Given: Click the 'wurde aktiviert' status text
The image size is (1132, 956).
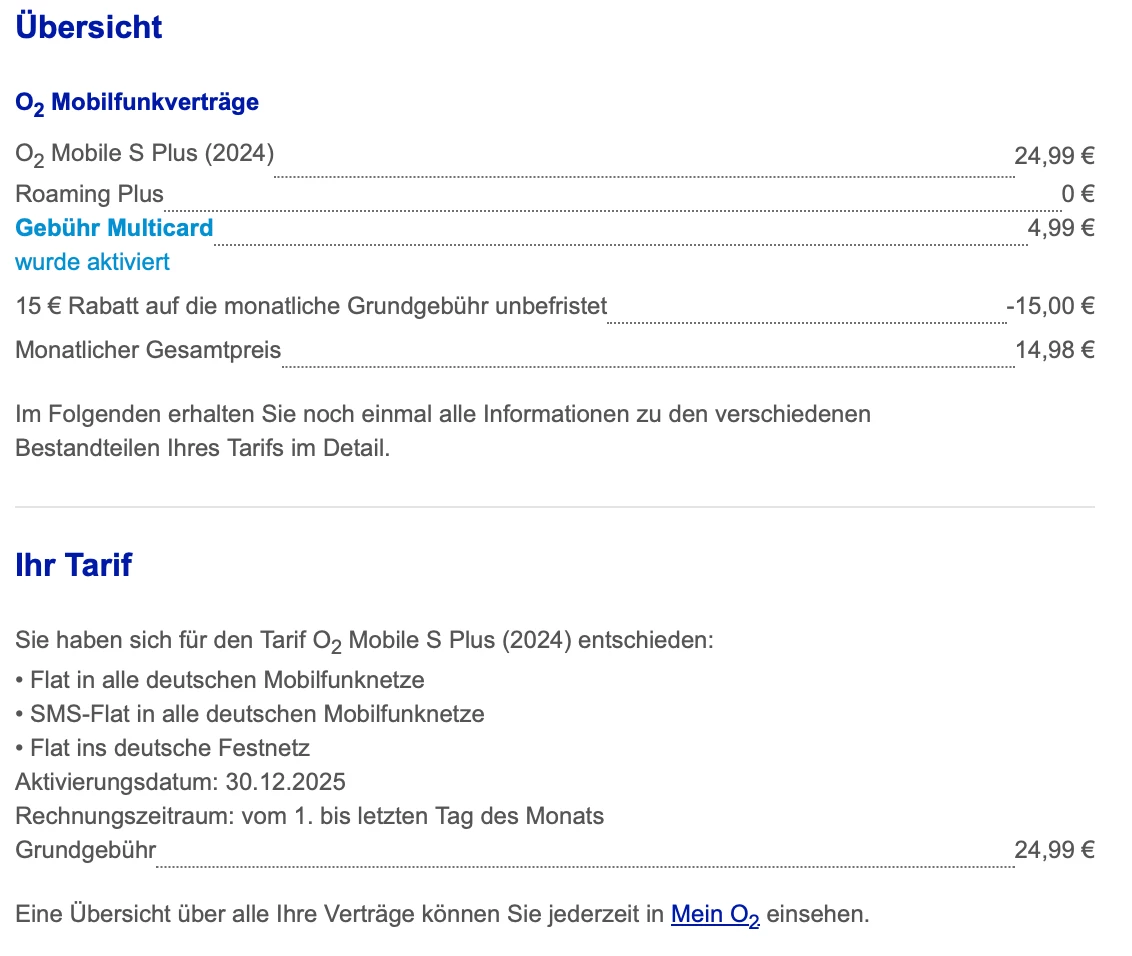Looking at the screenshot, I should pos(92,262).
